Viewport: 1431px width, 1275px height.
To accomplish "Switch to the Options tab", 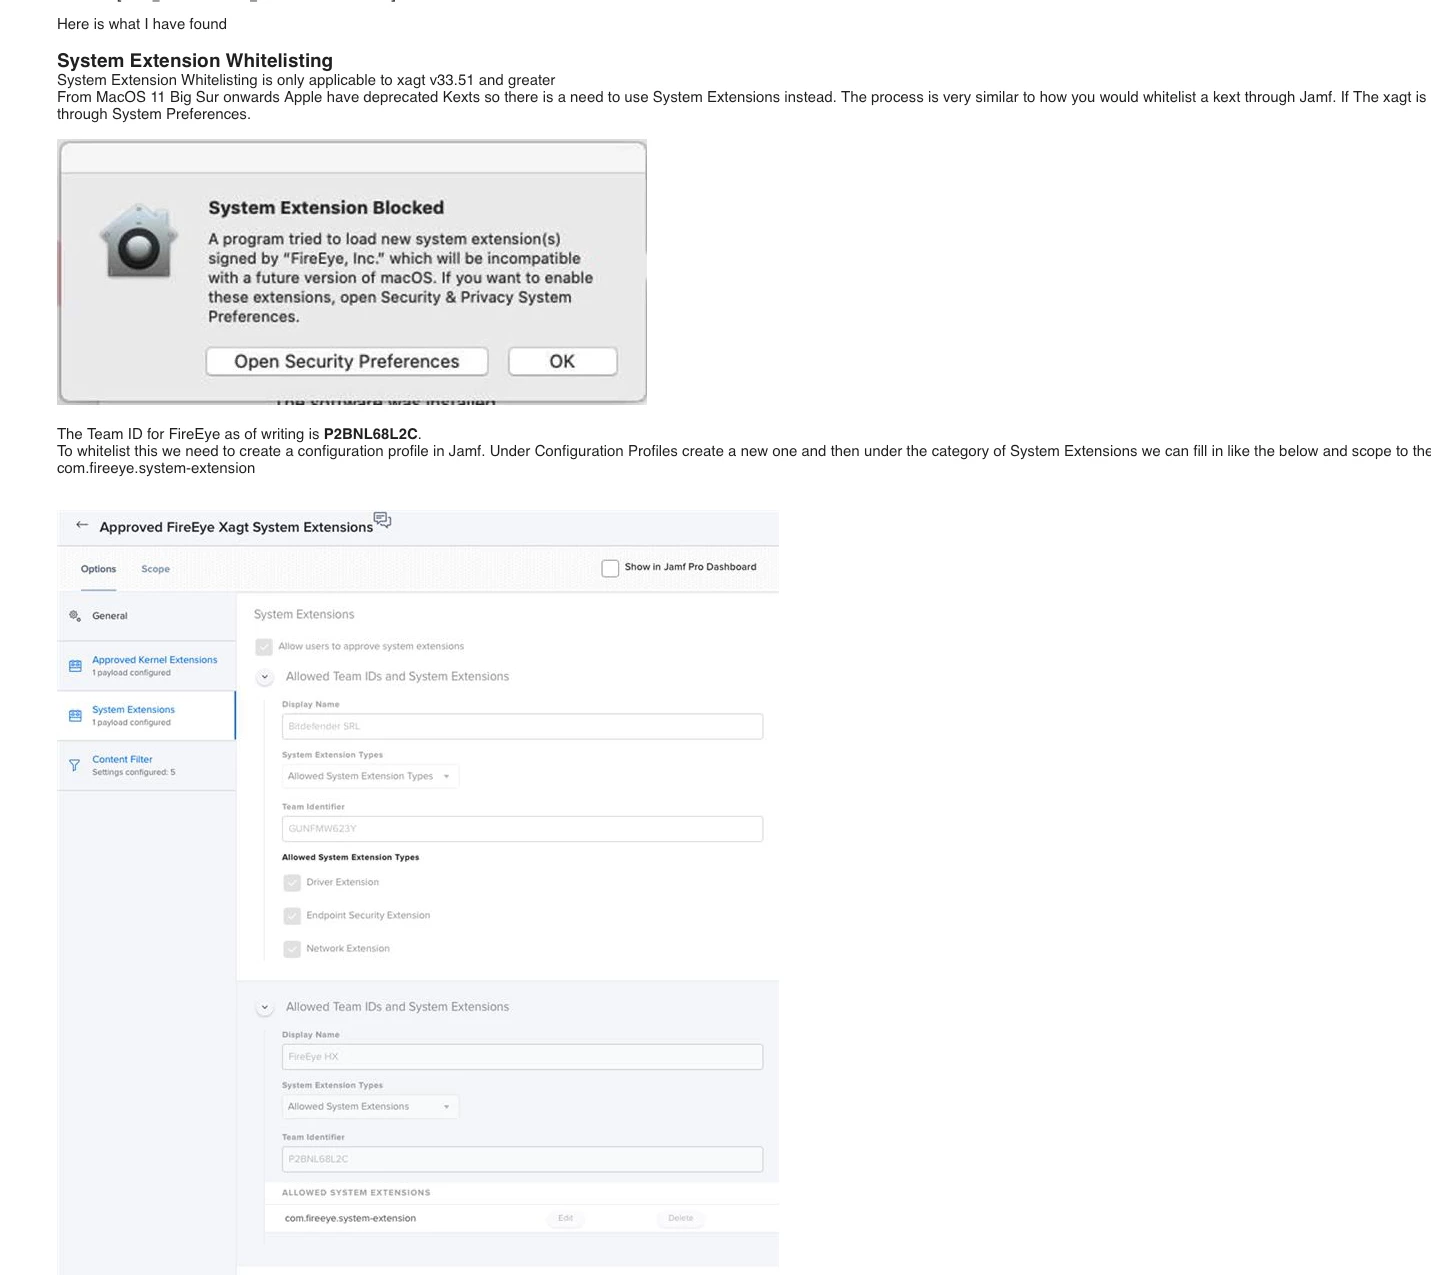I will [98, 569].
